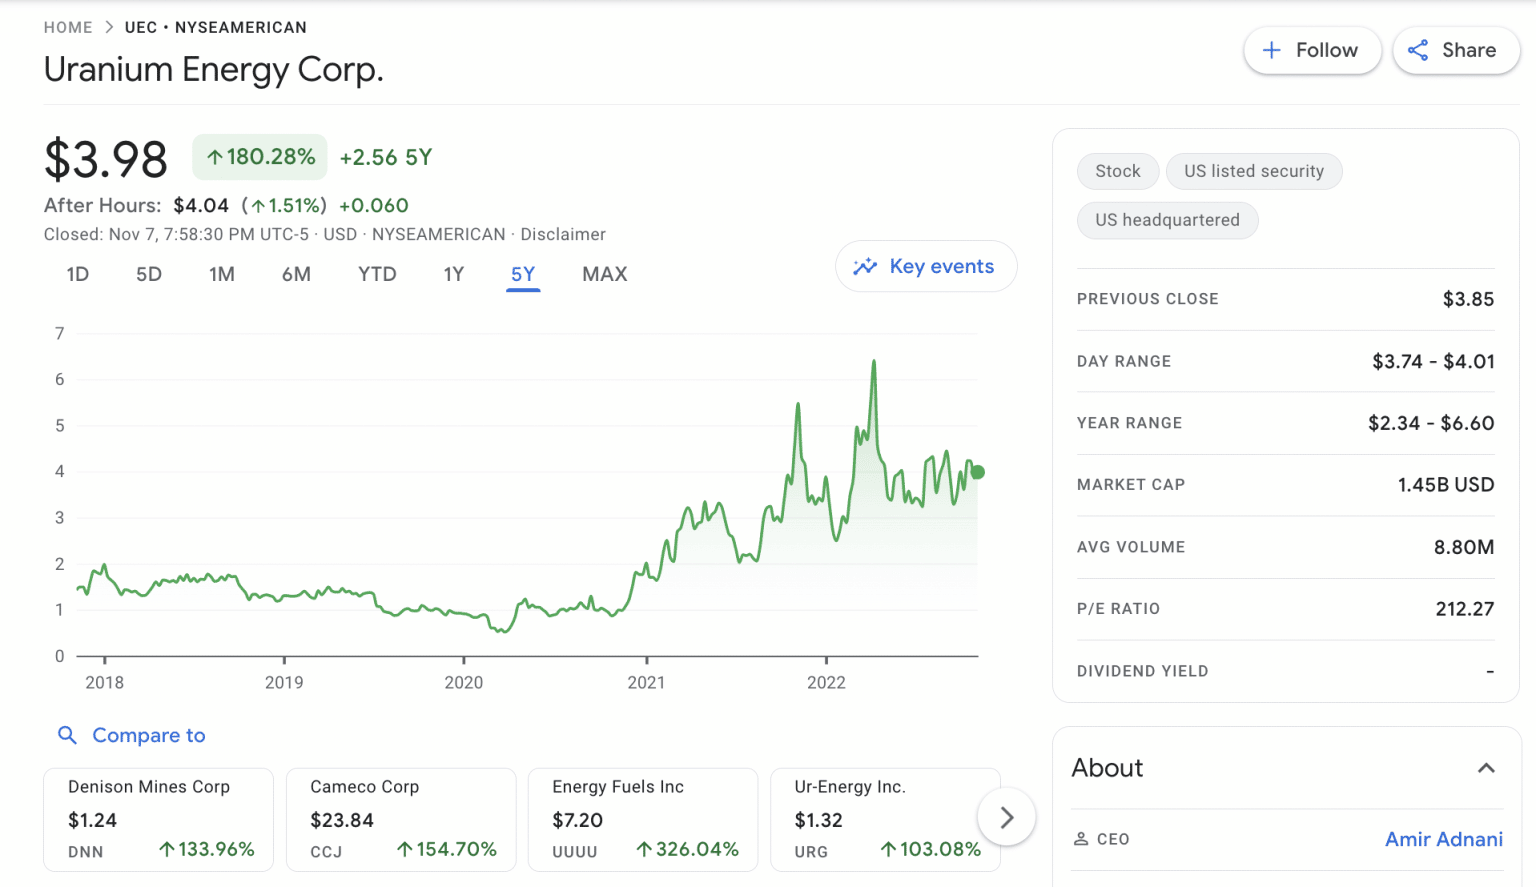Select the Key events line-chart icon
Screen dimensions: 1536x887
863,266
